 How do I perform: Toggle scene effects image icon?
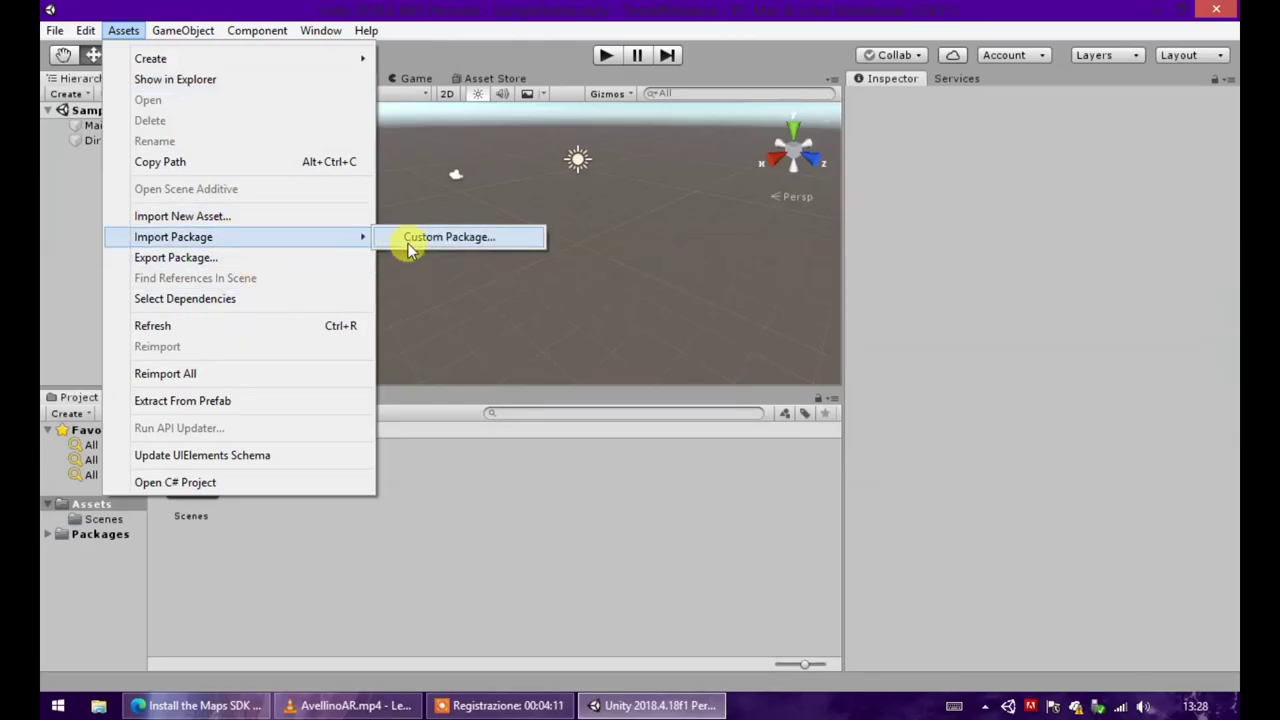tap(527, 94)
